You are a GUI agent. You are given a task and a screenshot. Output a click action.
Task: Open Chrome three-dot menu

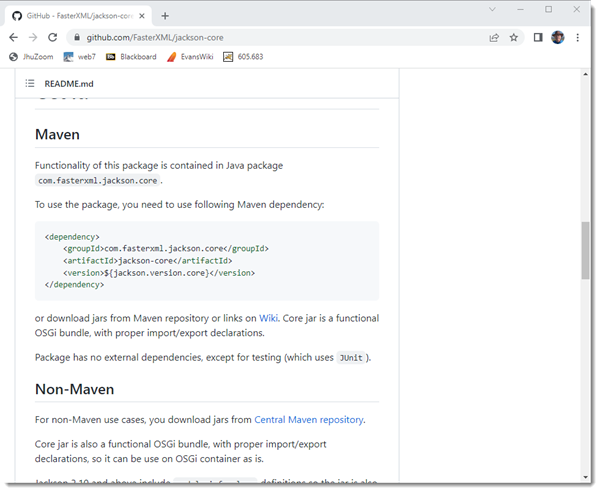(577, 37)
